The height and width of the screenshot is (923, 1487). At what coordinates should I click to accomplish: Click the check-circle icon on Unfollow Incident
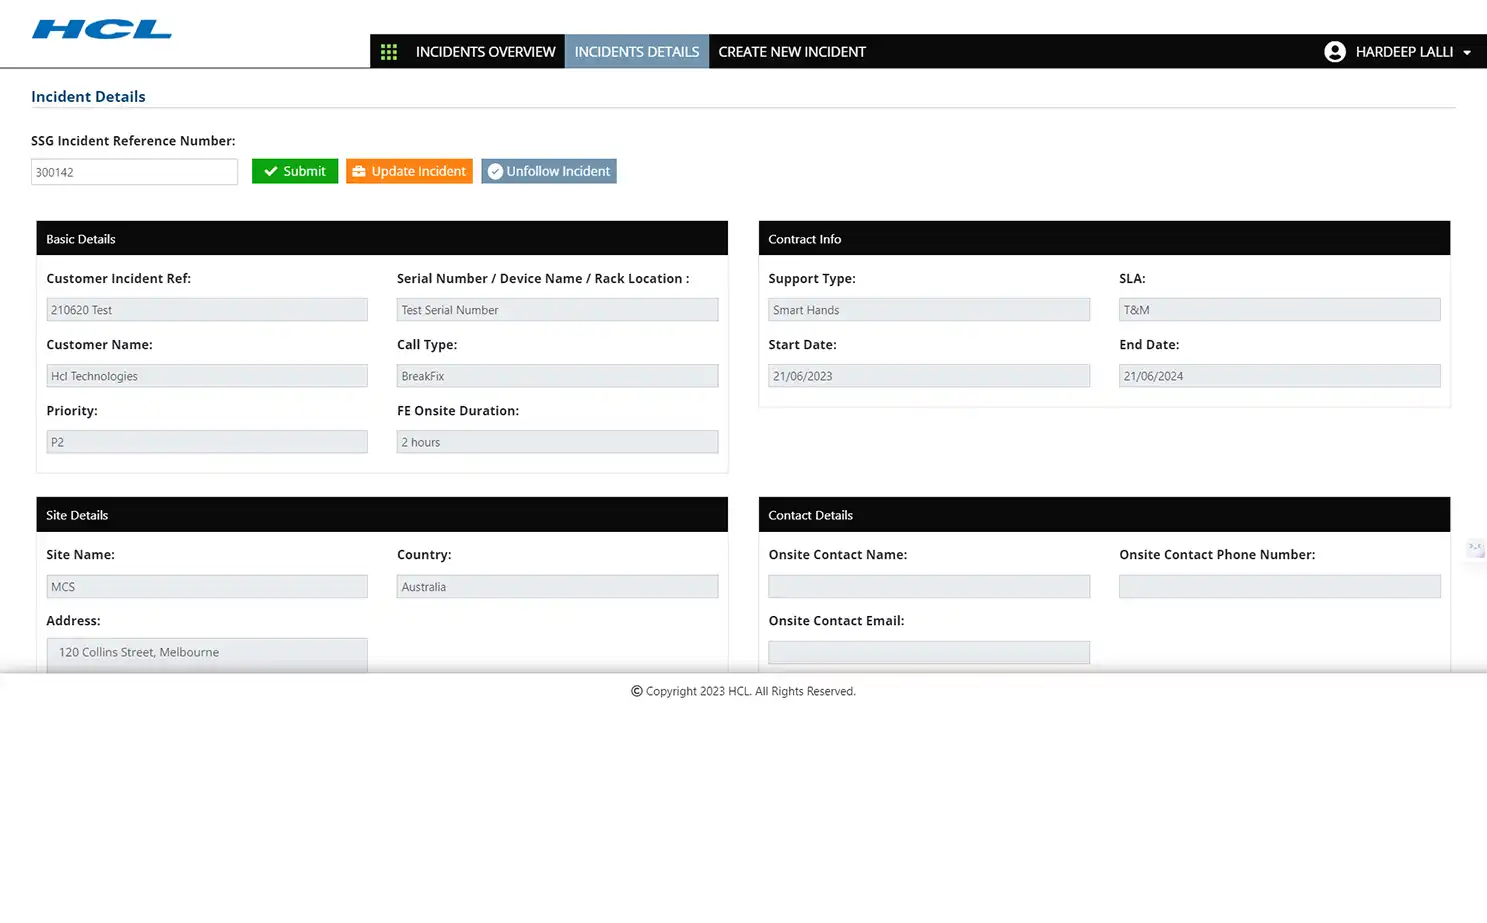point(496,170)
